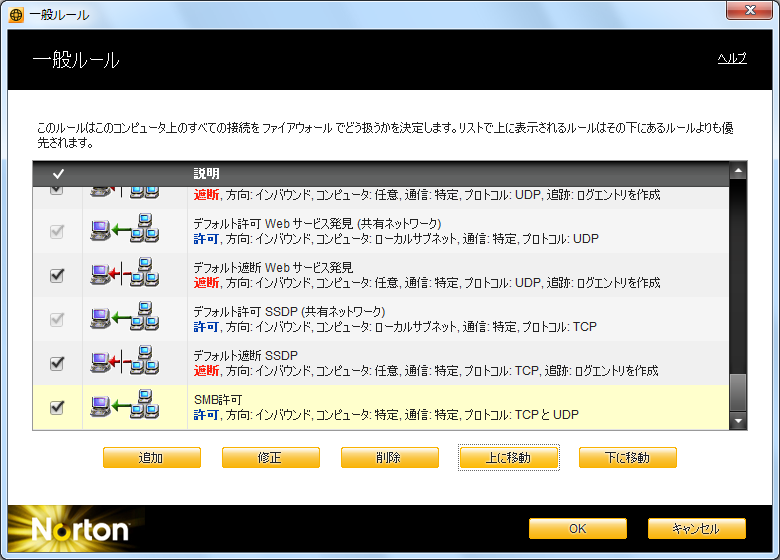This screenshot has width=780, height=560.
Task: Click the network icon of SMB許可 rule
Action: tap(125, 407)
